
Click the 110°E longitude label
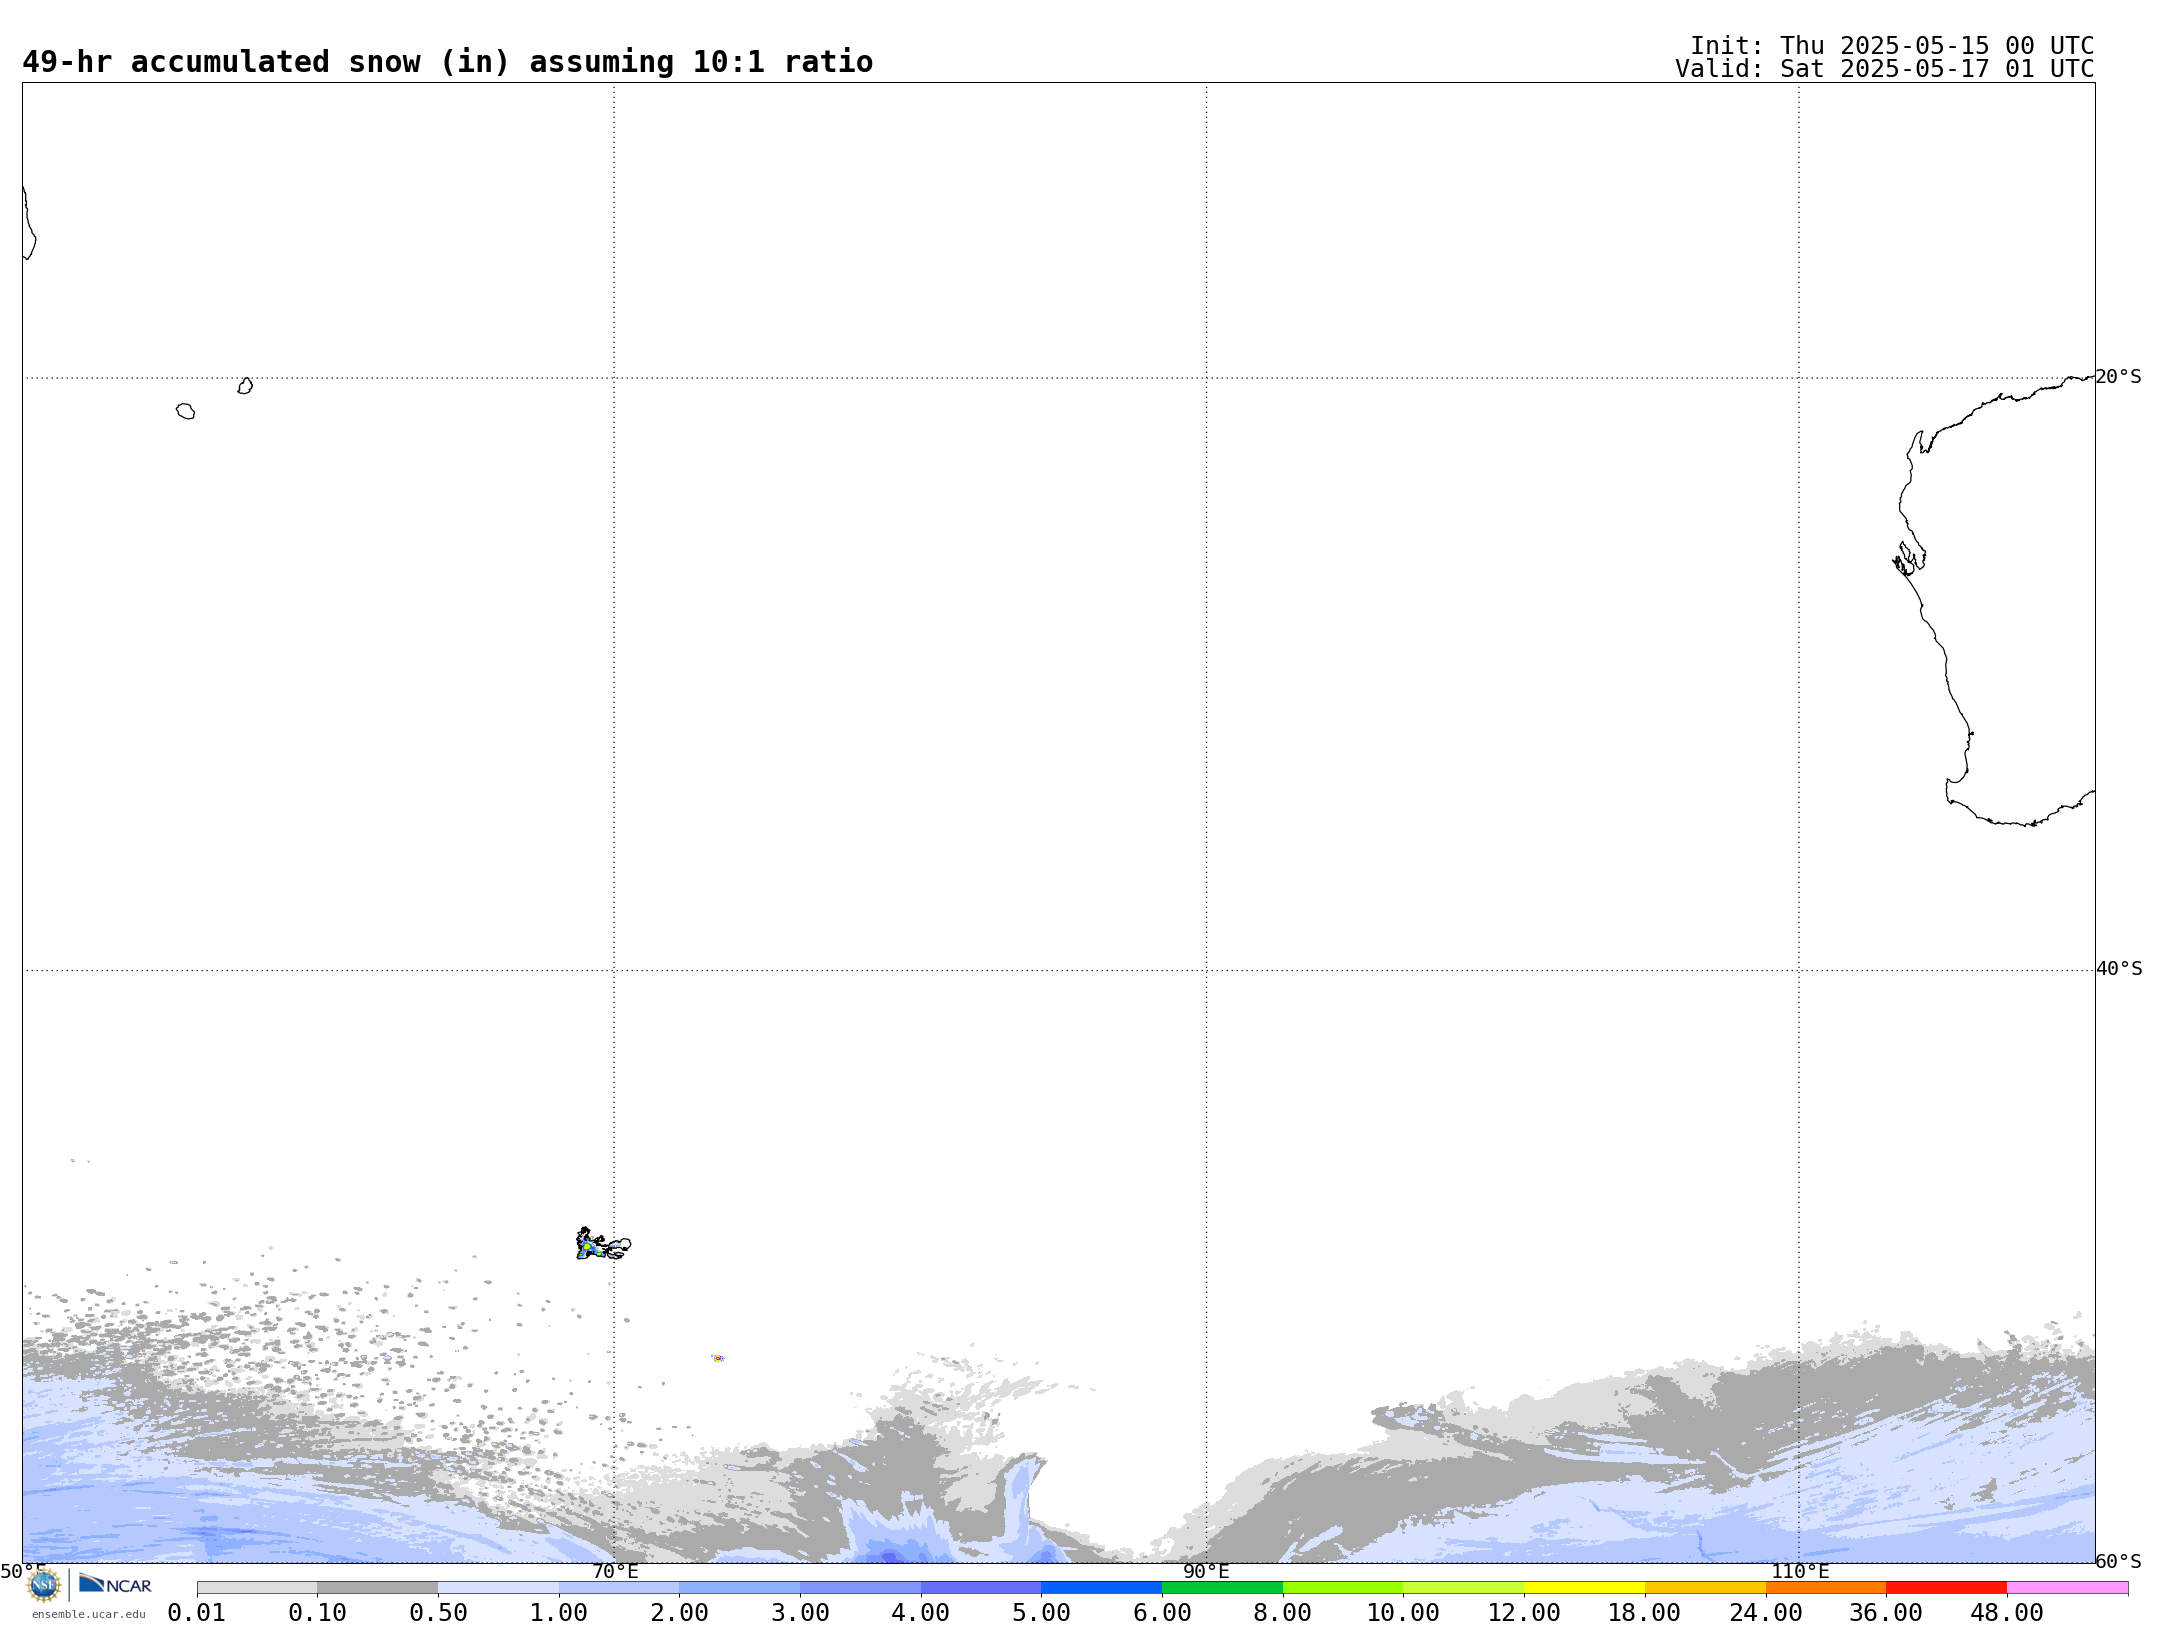coord(1800,1571)
